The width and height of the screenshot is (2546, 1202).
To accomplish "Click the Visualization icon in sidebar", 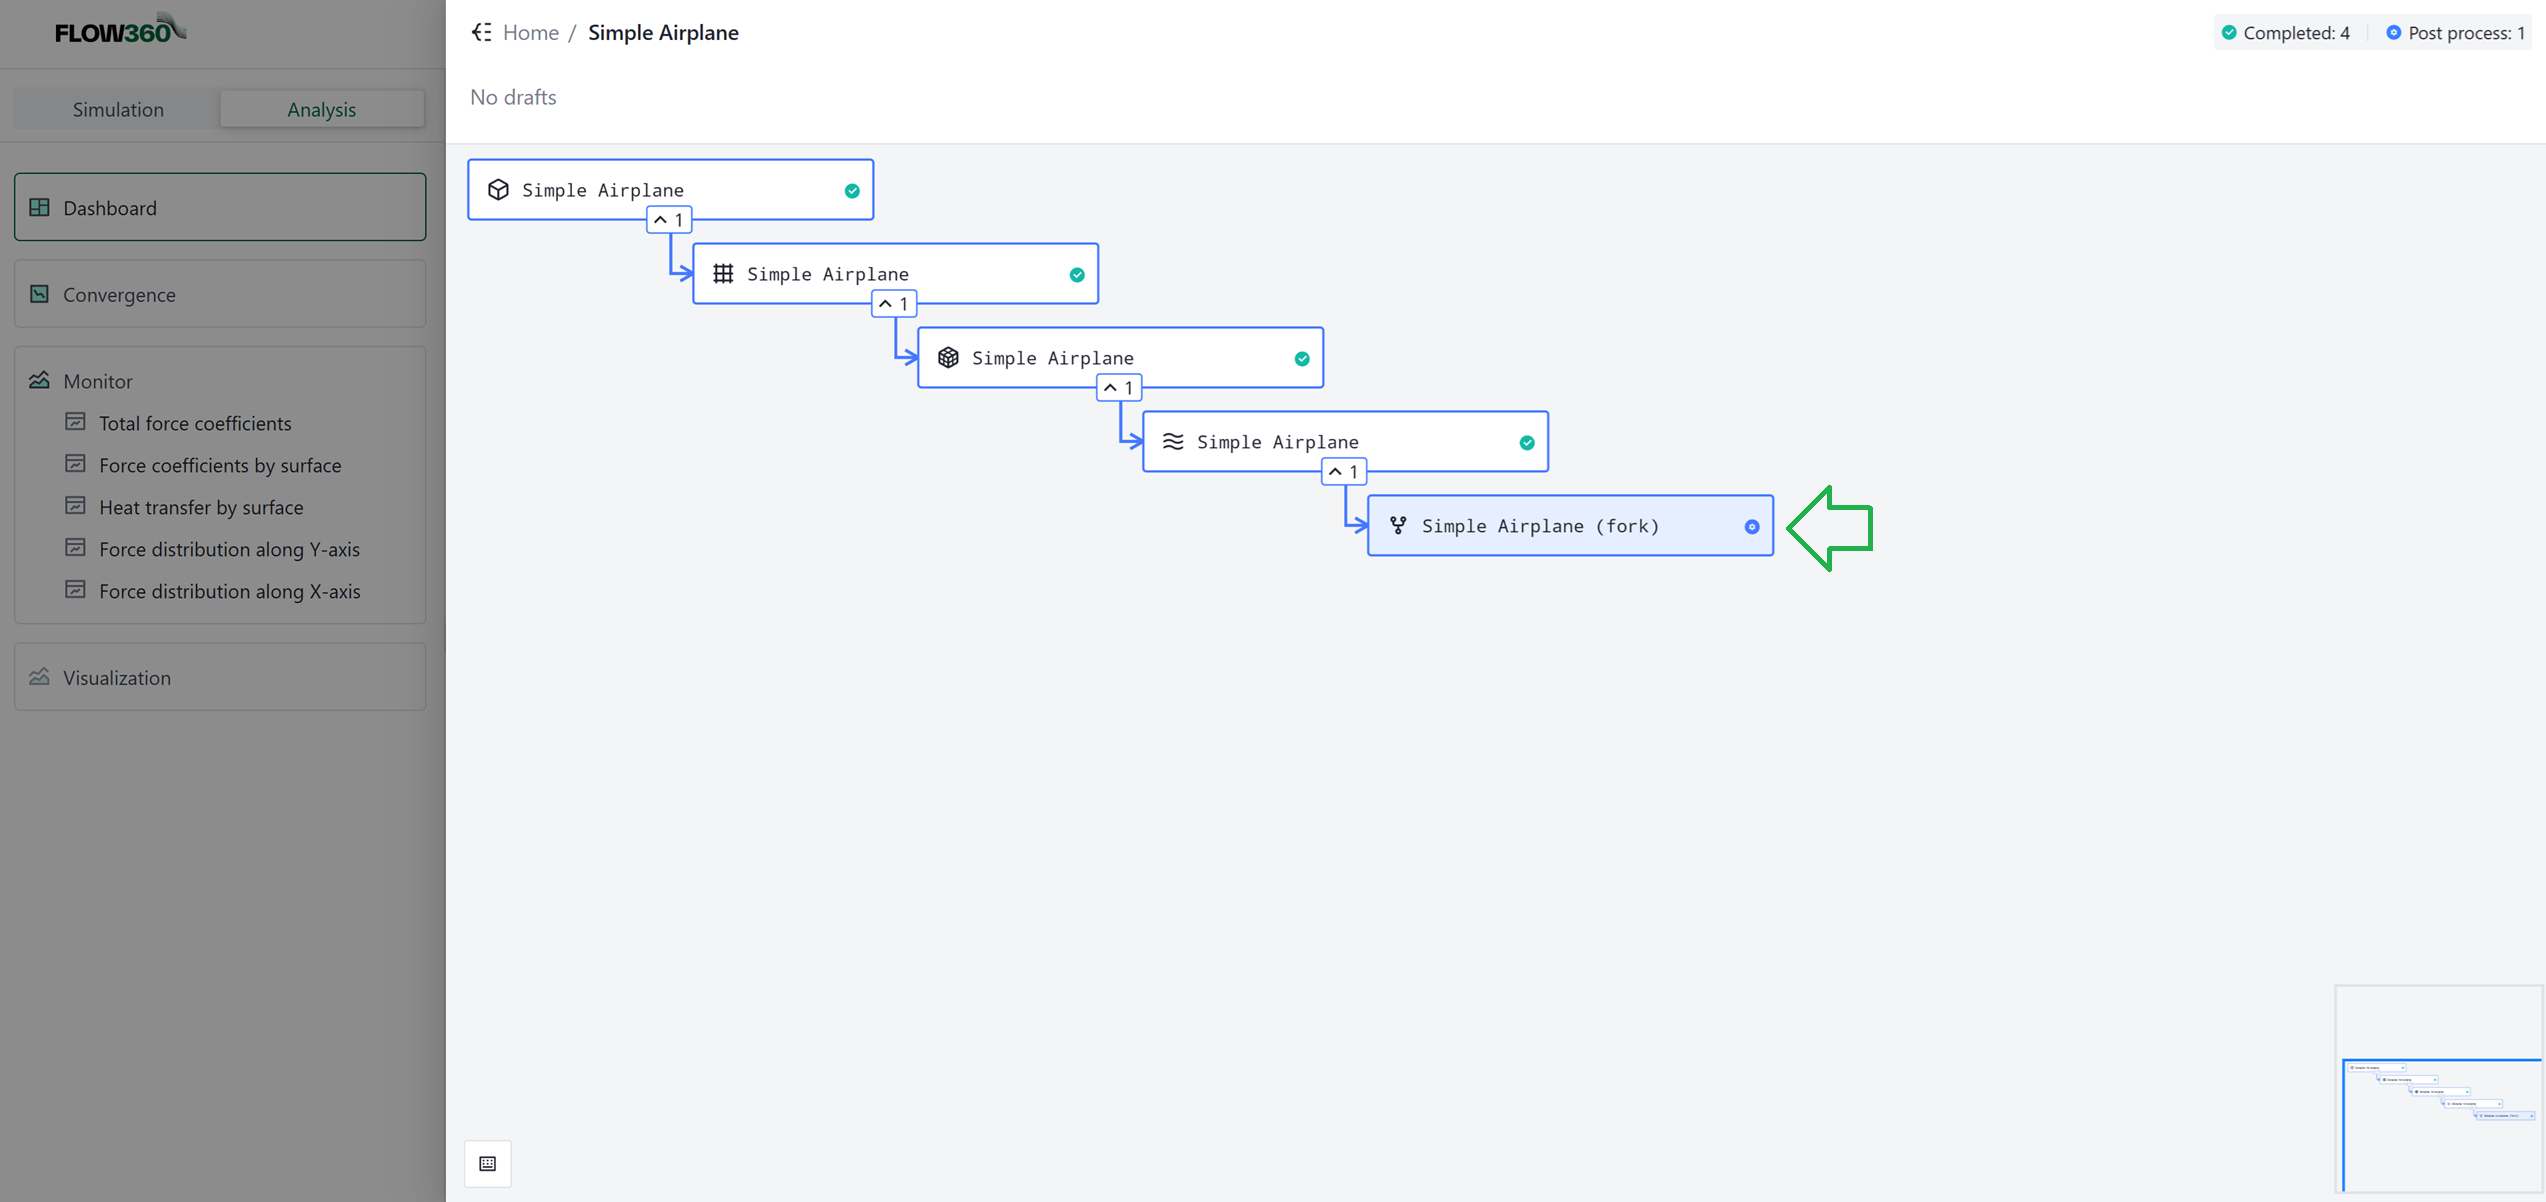I will (40, 677).
